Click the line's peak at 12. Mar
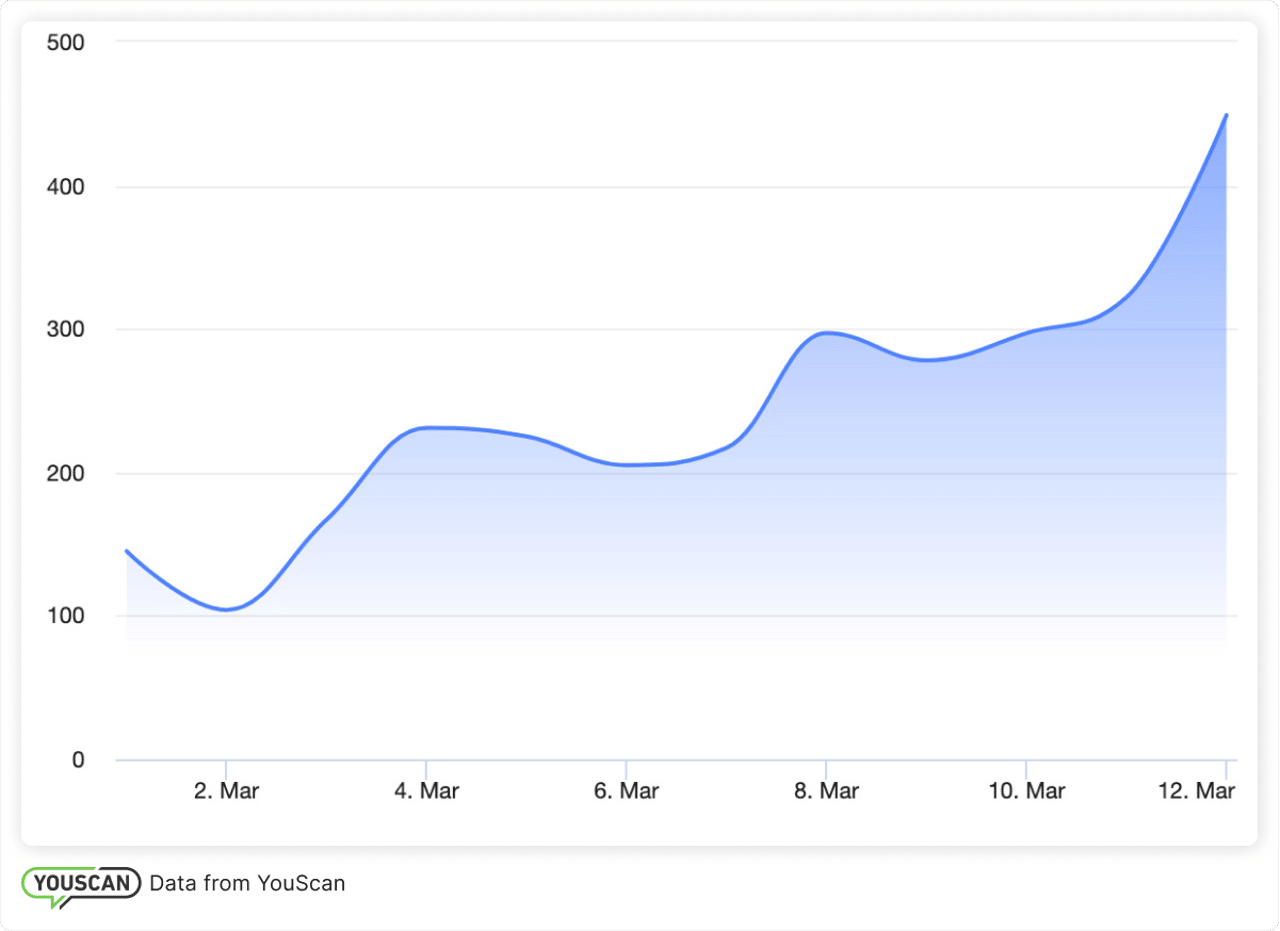 coord(1226,115)
